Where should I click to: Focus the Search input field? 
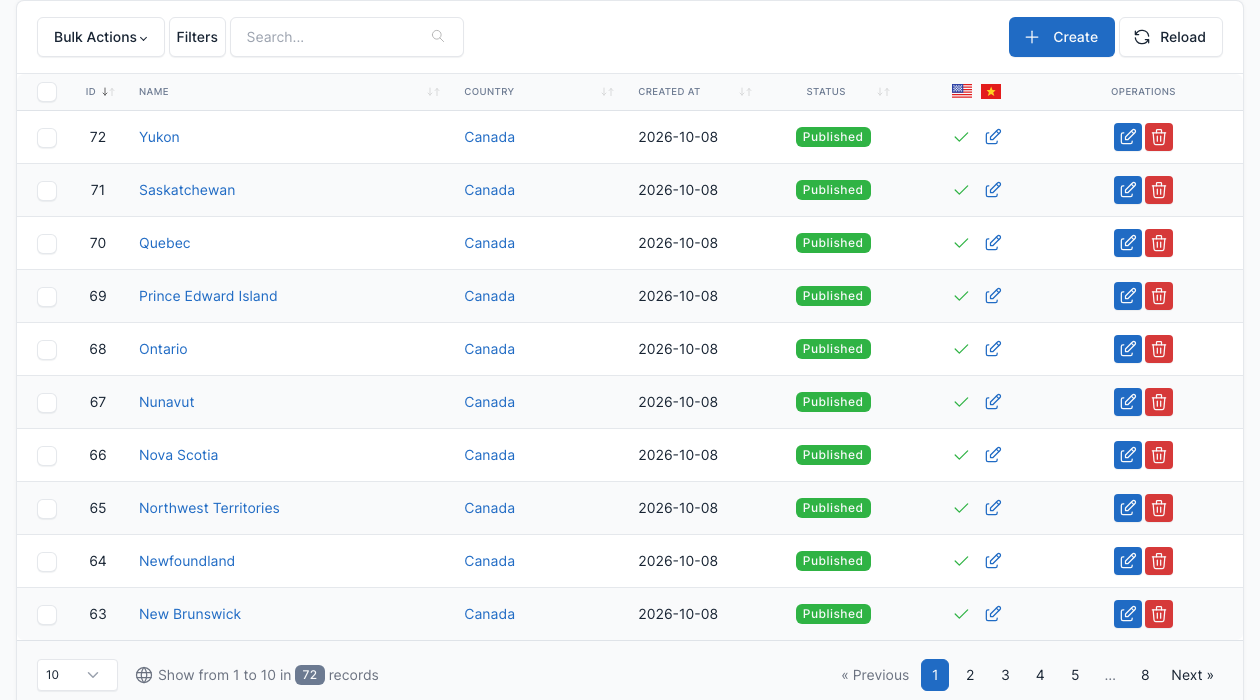tap(347, 37)
